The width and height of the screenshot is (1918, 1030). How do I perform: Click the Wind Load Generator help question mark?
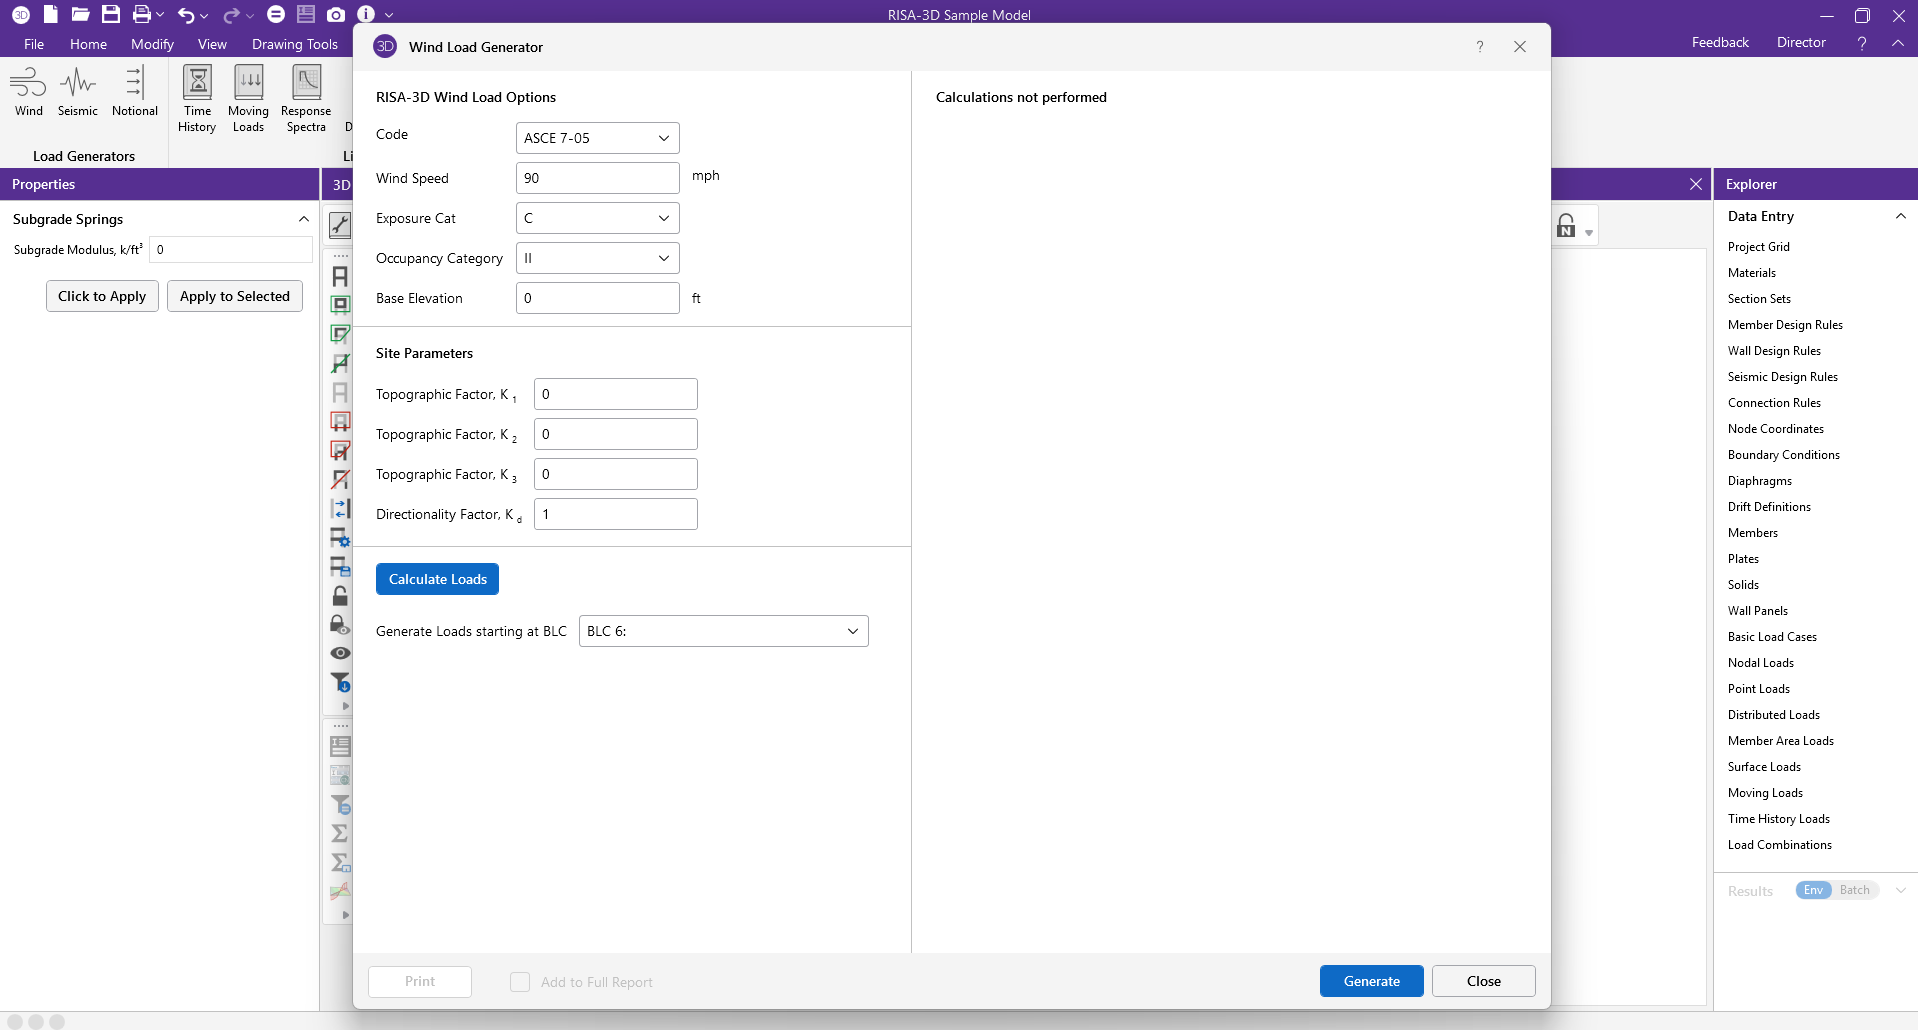click(x=1480, y=47)
